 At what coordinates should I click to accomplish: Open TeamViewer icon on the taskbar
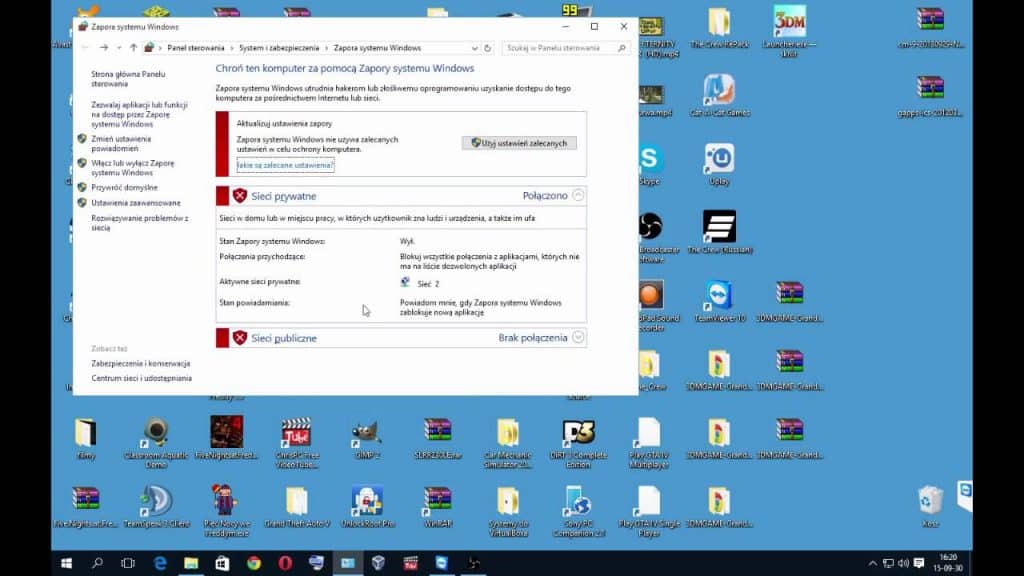coord(441,563)
